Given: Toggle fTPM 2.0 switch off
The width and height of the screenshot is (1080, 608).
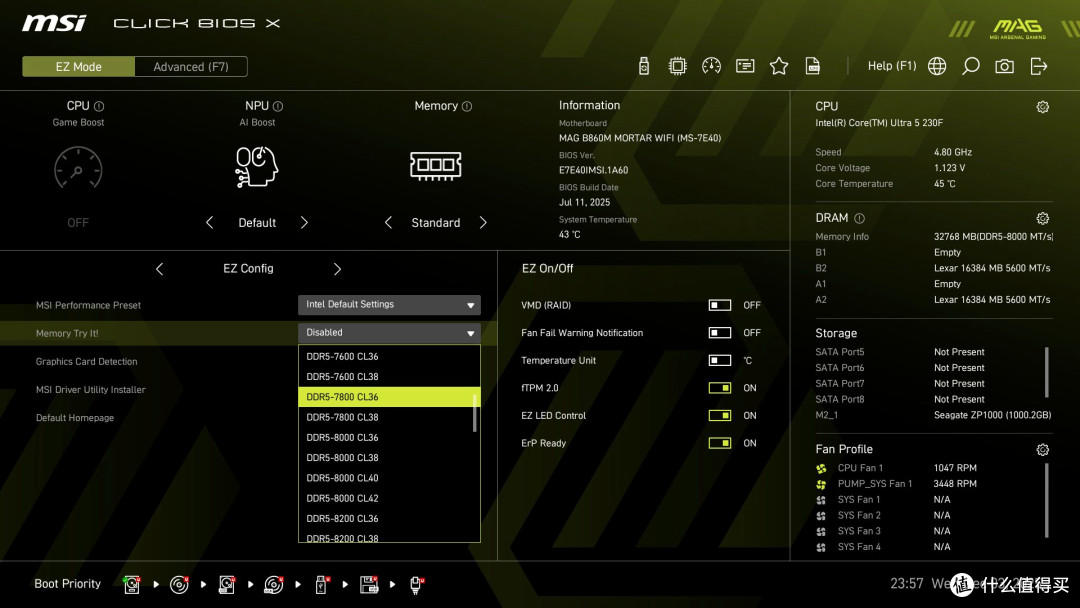Looking at the screenshot, I should click(720, 388).
